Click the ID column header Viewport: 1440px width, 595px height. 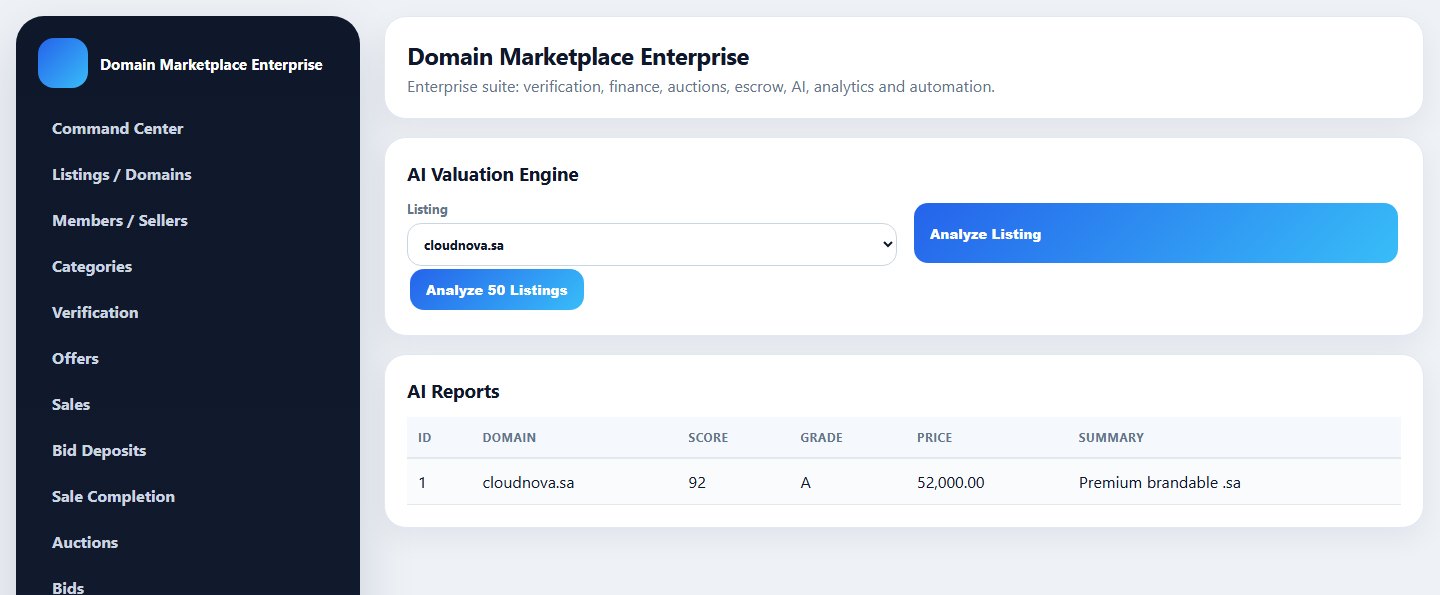click(425, 438)
